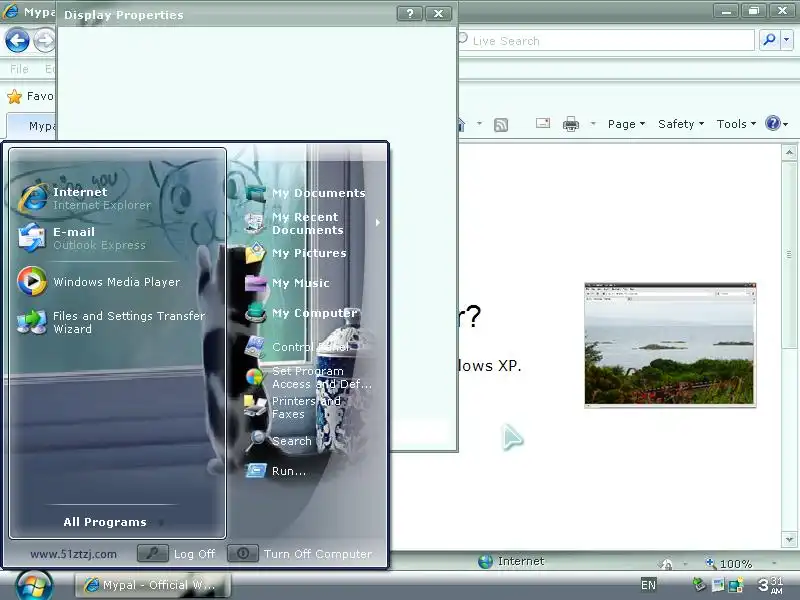Open the search provider dropdown arrow
This screenshot has height=600, width=800.
(x=786, y=40)
